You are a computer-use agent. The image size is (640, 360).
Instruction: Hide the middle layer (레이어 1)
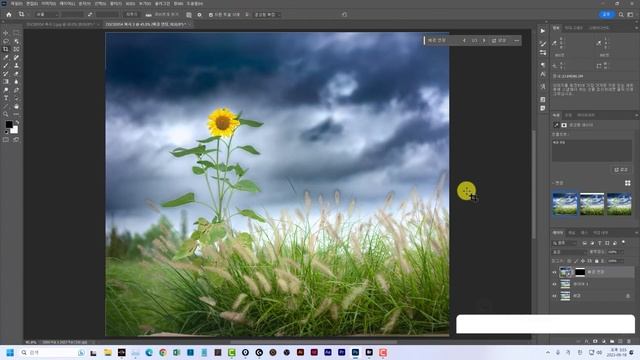click(x=554, y=284)
